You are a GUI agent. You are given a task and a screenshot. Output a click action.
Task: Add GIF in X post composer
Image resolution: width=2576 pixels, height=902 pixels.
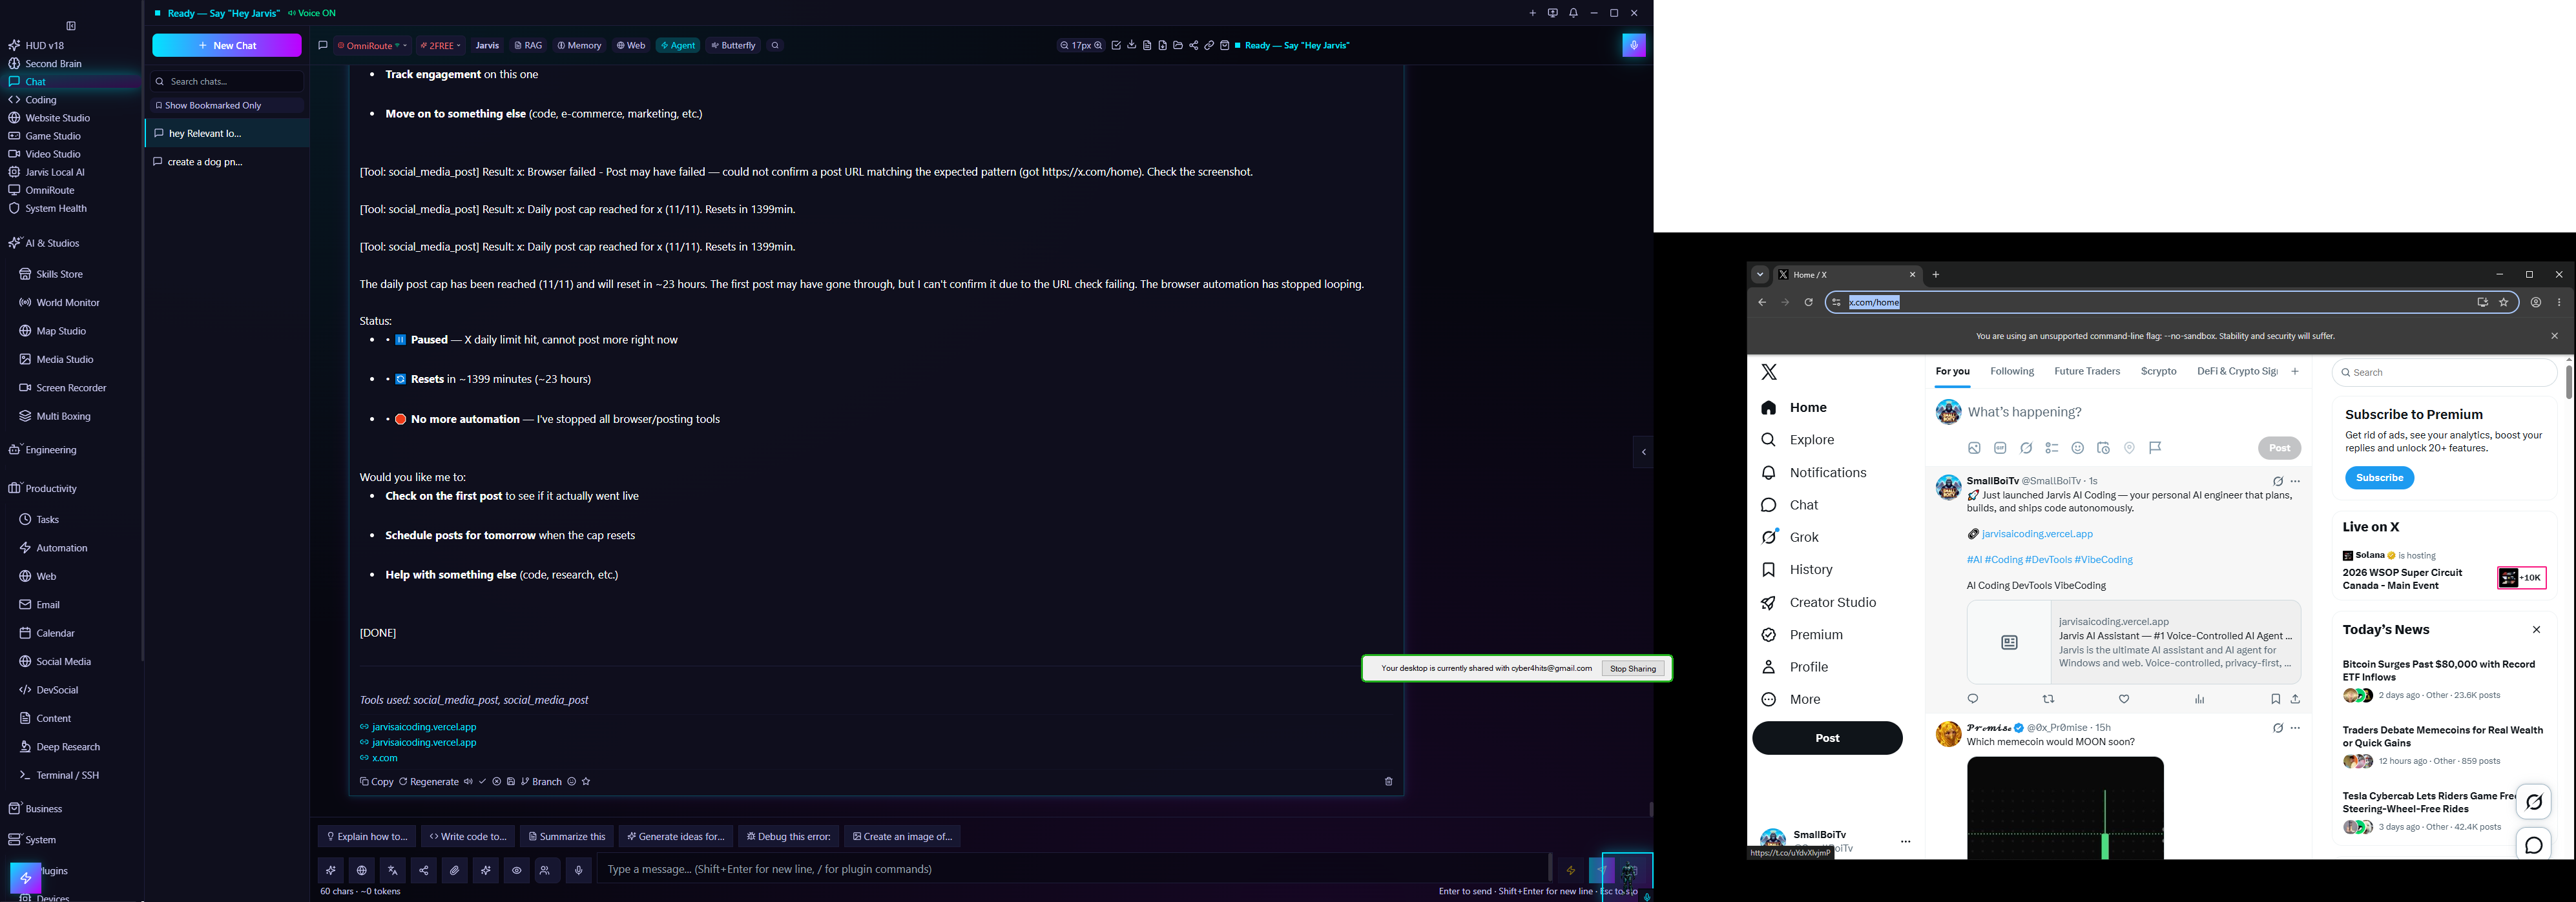pyautogui.click(x=2000, y=448)
